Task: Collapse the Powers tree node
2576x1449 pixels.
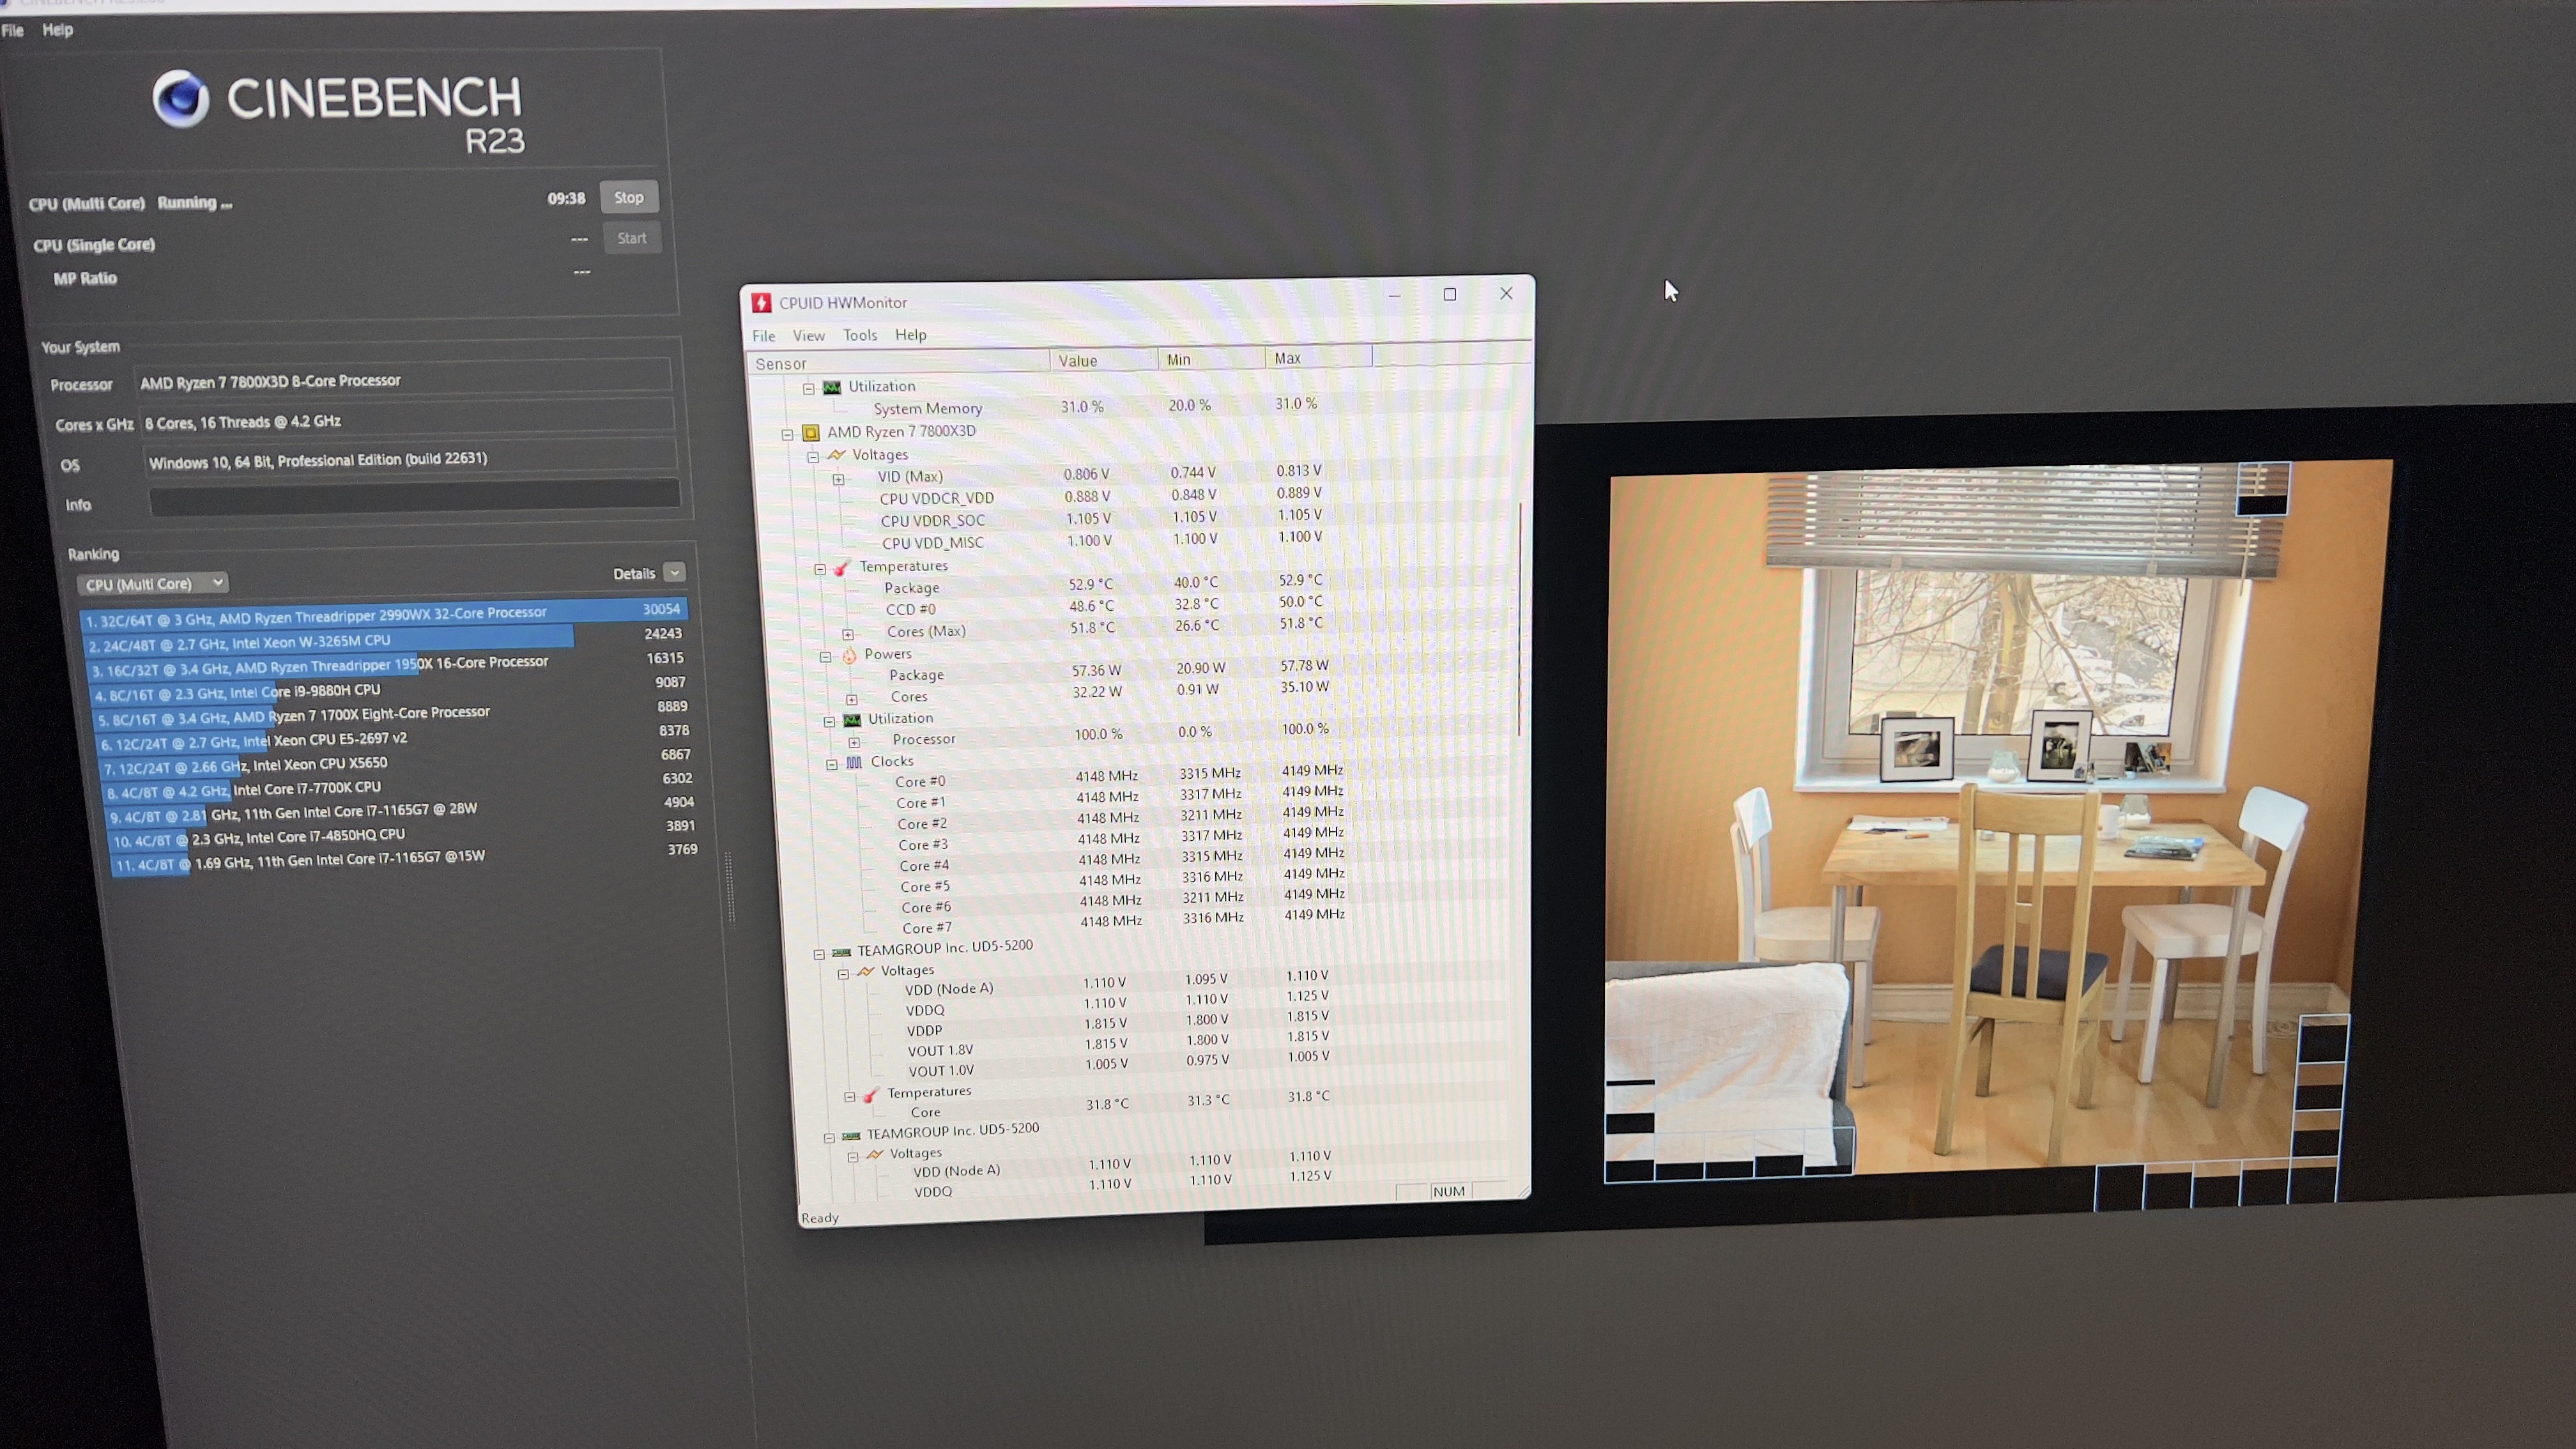Action: point(826,657)
